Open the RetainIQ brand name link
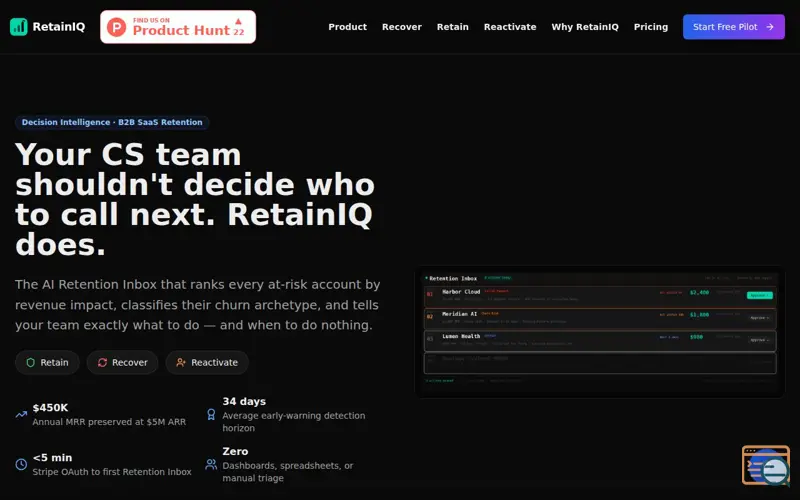This screenshot has width=800, height=500. [x=59, y=27]
